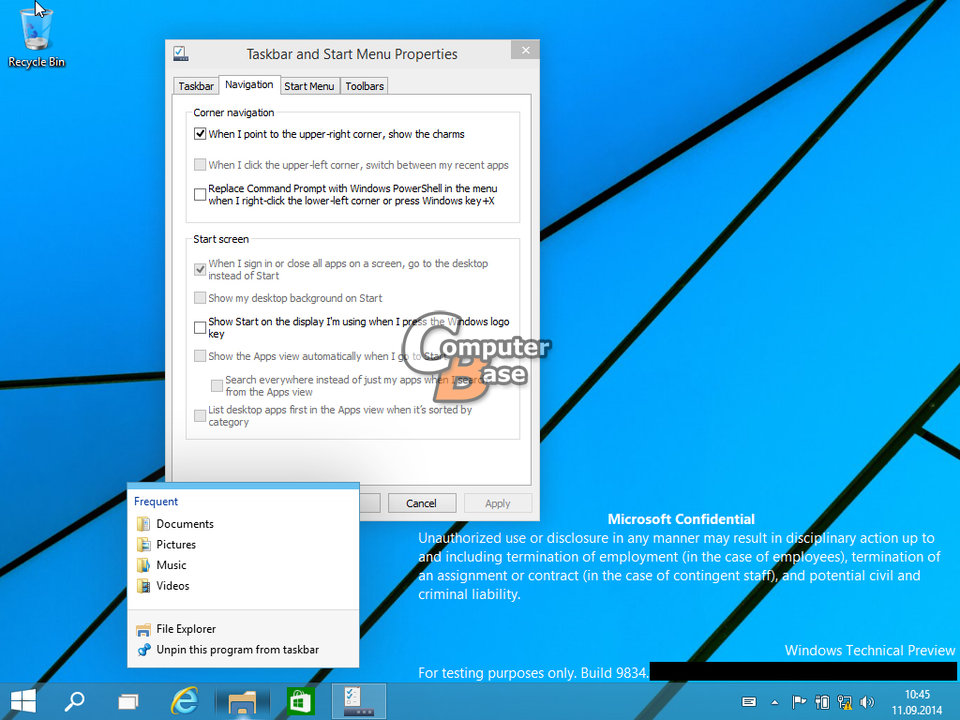Click the Search magnifier on taskbar
This screenshot has width=960, height=720.
tap(75, 700)
